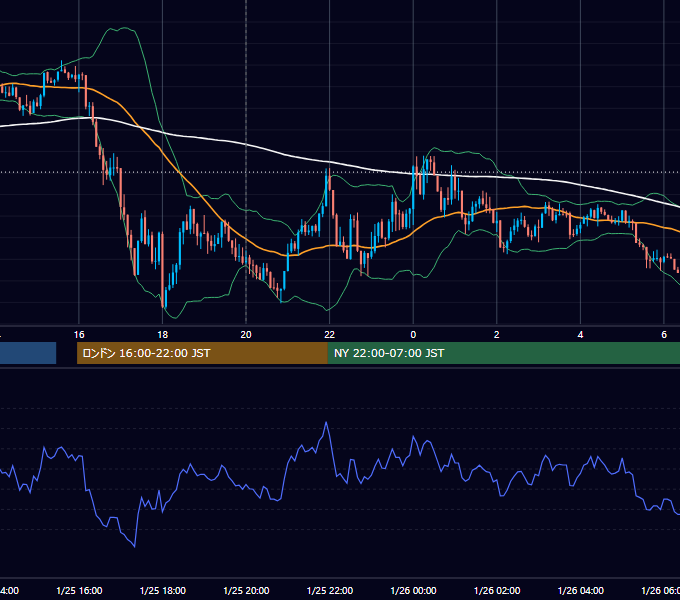The image size is (680, 600).
Task: Click the 18 hour label on price chart
Action: pyautogui.click(x=162, y=335)
